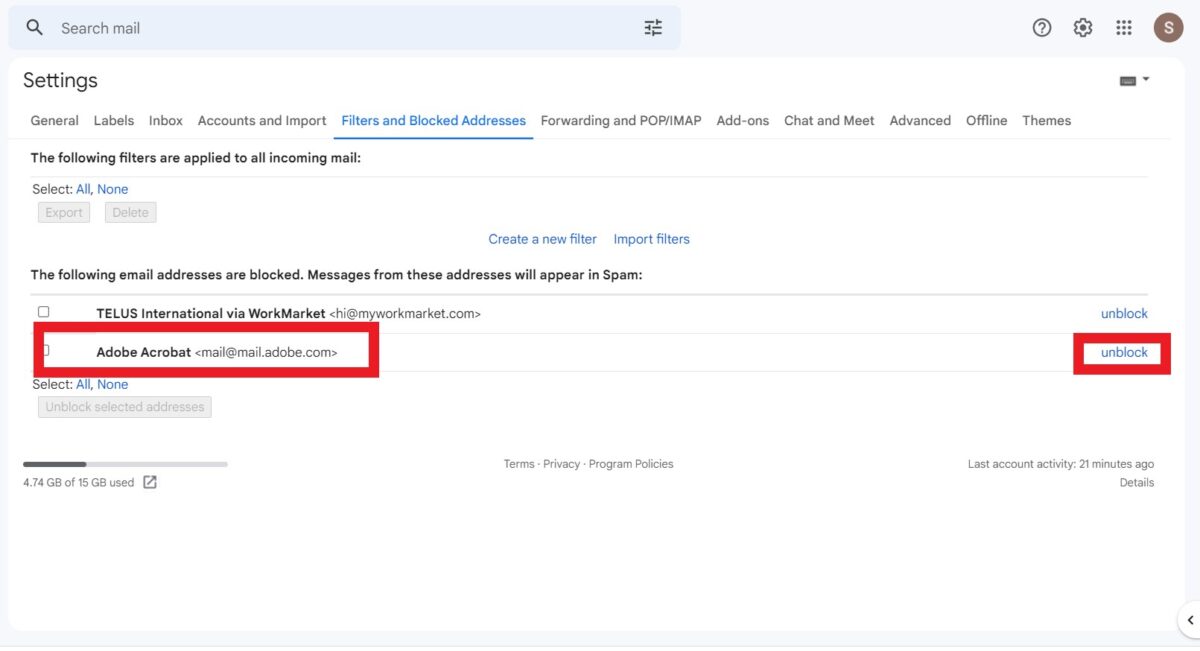Click the Delete button

(131, 212)
